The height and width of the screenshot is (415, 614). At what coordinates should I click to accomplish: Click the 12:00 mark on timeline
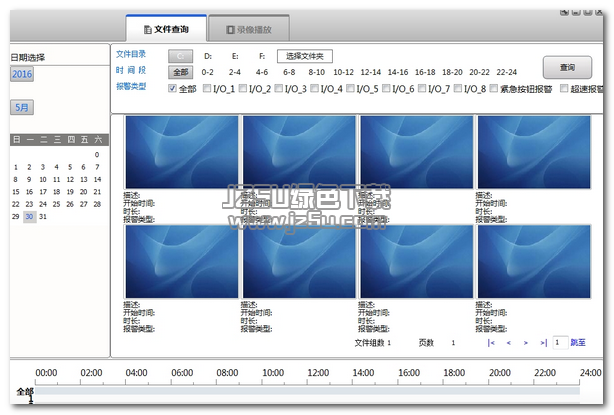(318, 373)
